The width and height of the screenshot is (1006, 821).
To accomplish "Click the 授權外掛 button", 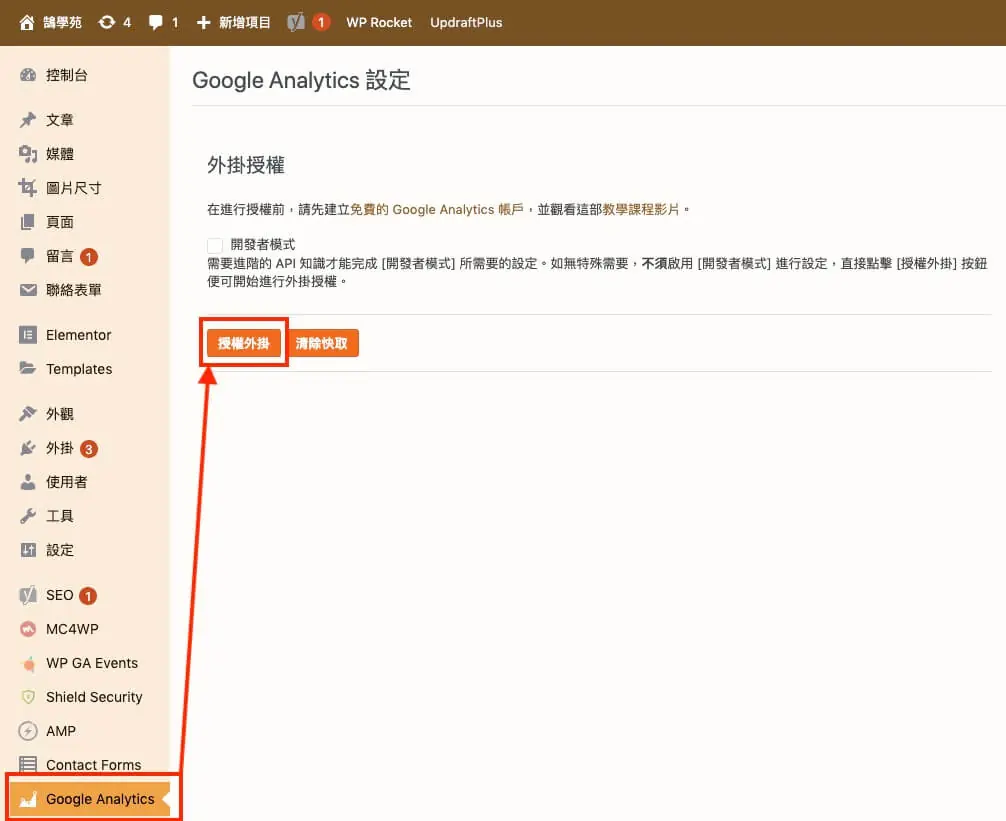I will click(243, 343).
